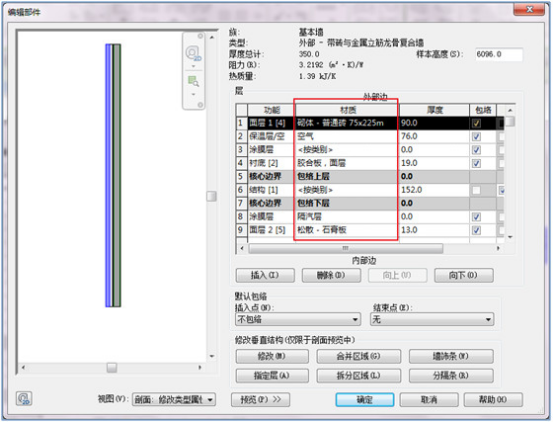
Task: Click the 2D steering wheel icon in preview
Action: click(193, 53)
